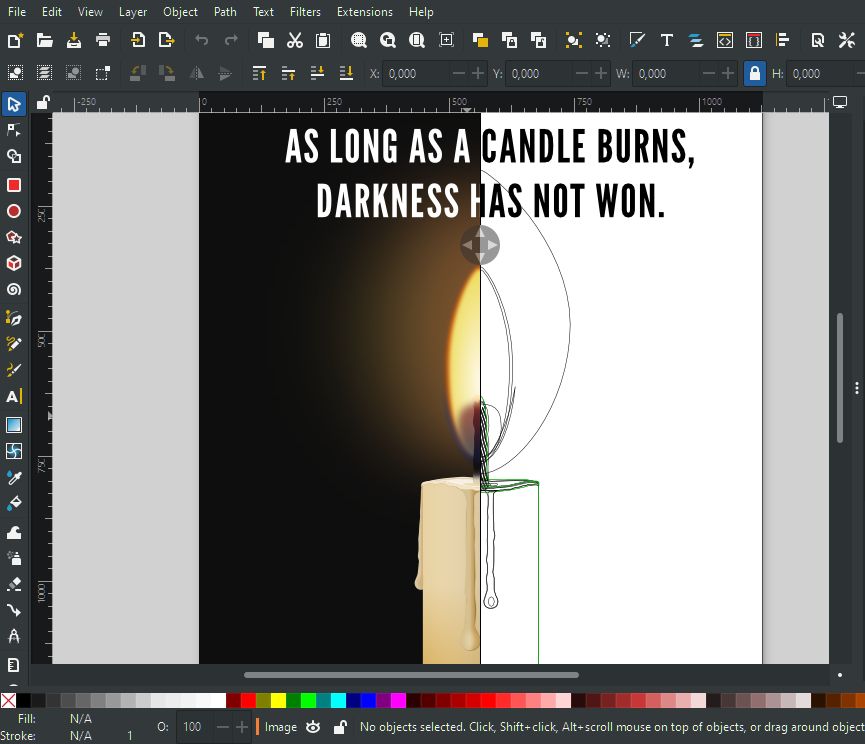Select the Pencil freehand tool

click(x=14, y=344)
